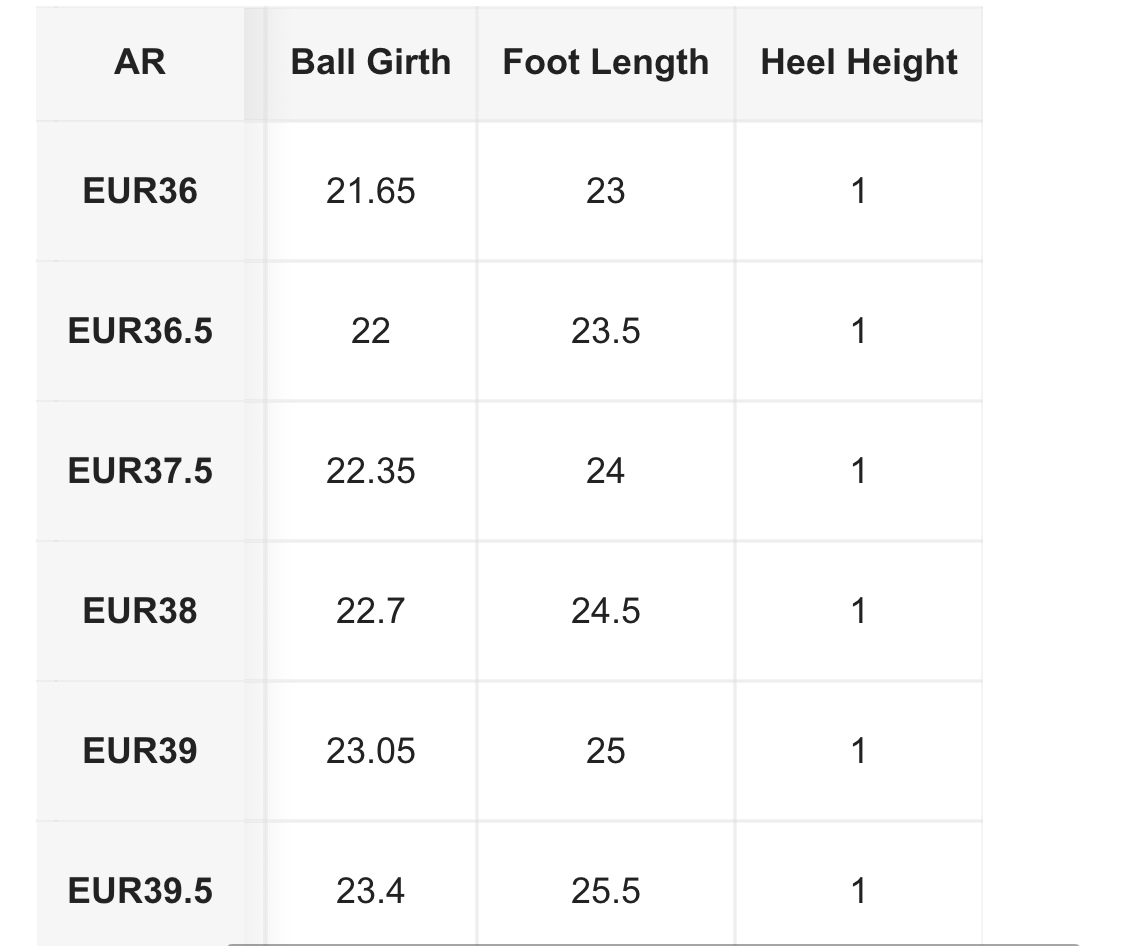
Task: Click the AR column header
Action: coord(140,63)
